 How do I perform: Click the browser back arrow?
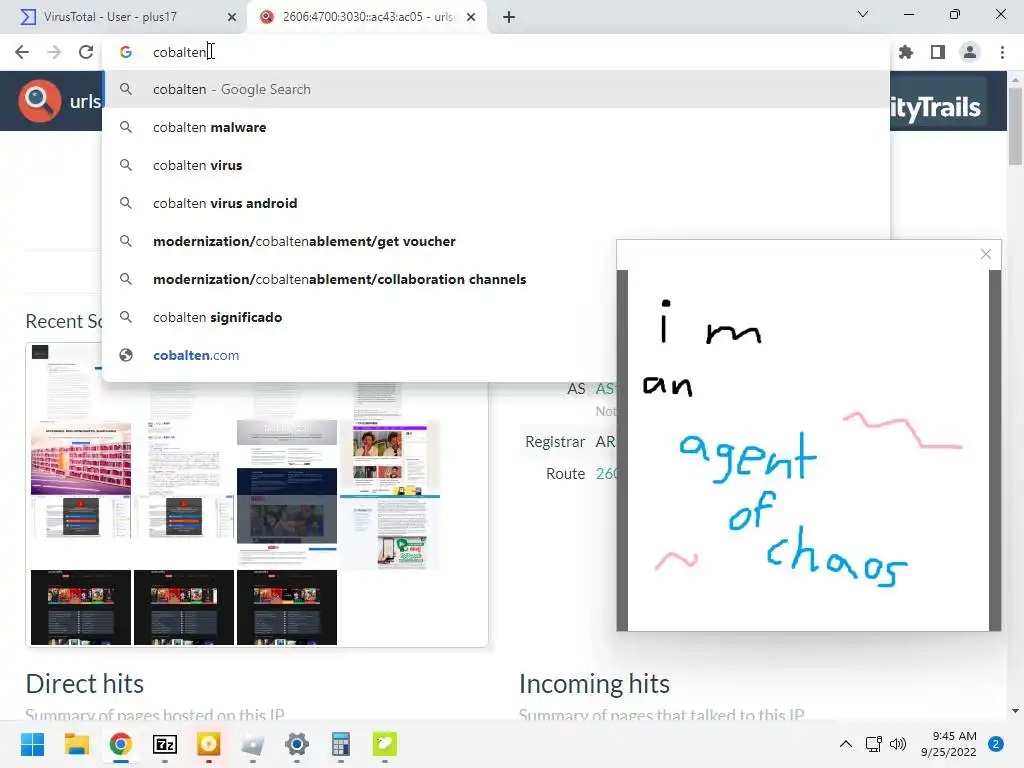point(22,52)
